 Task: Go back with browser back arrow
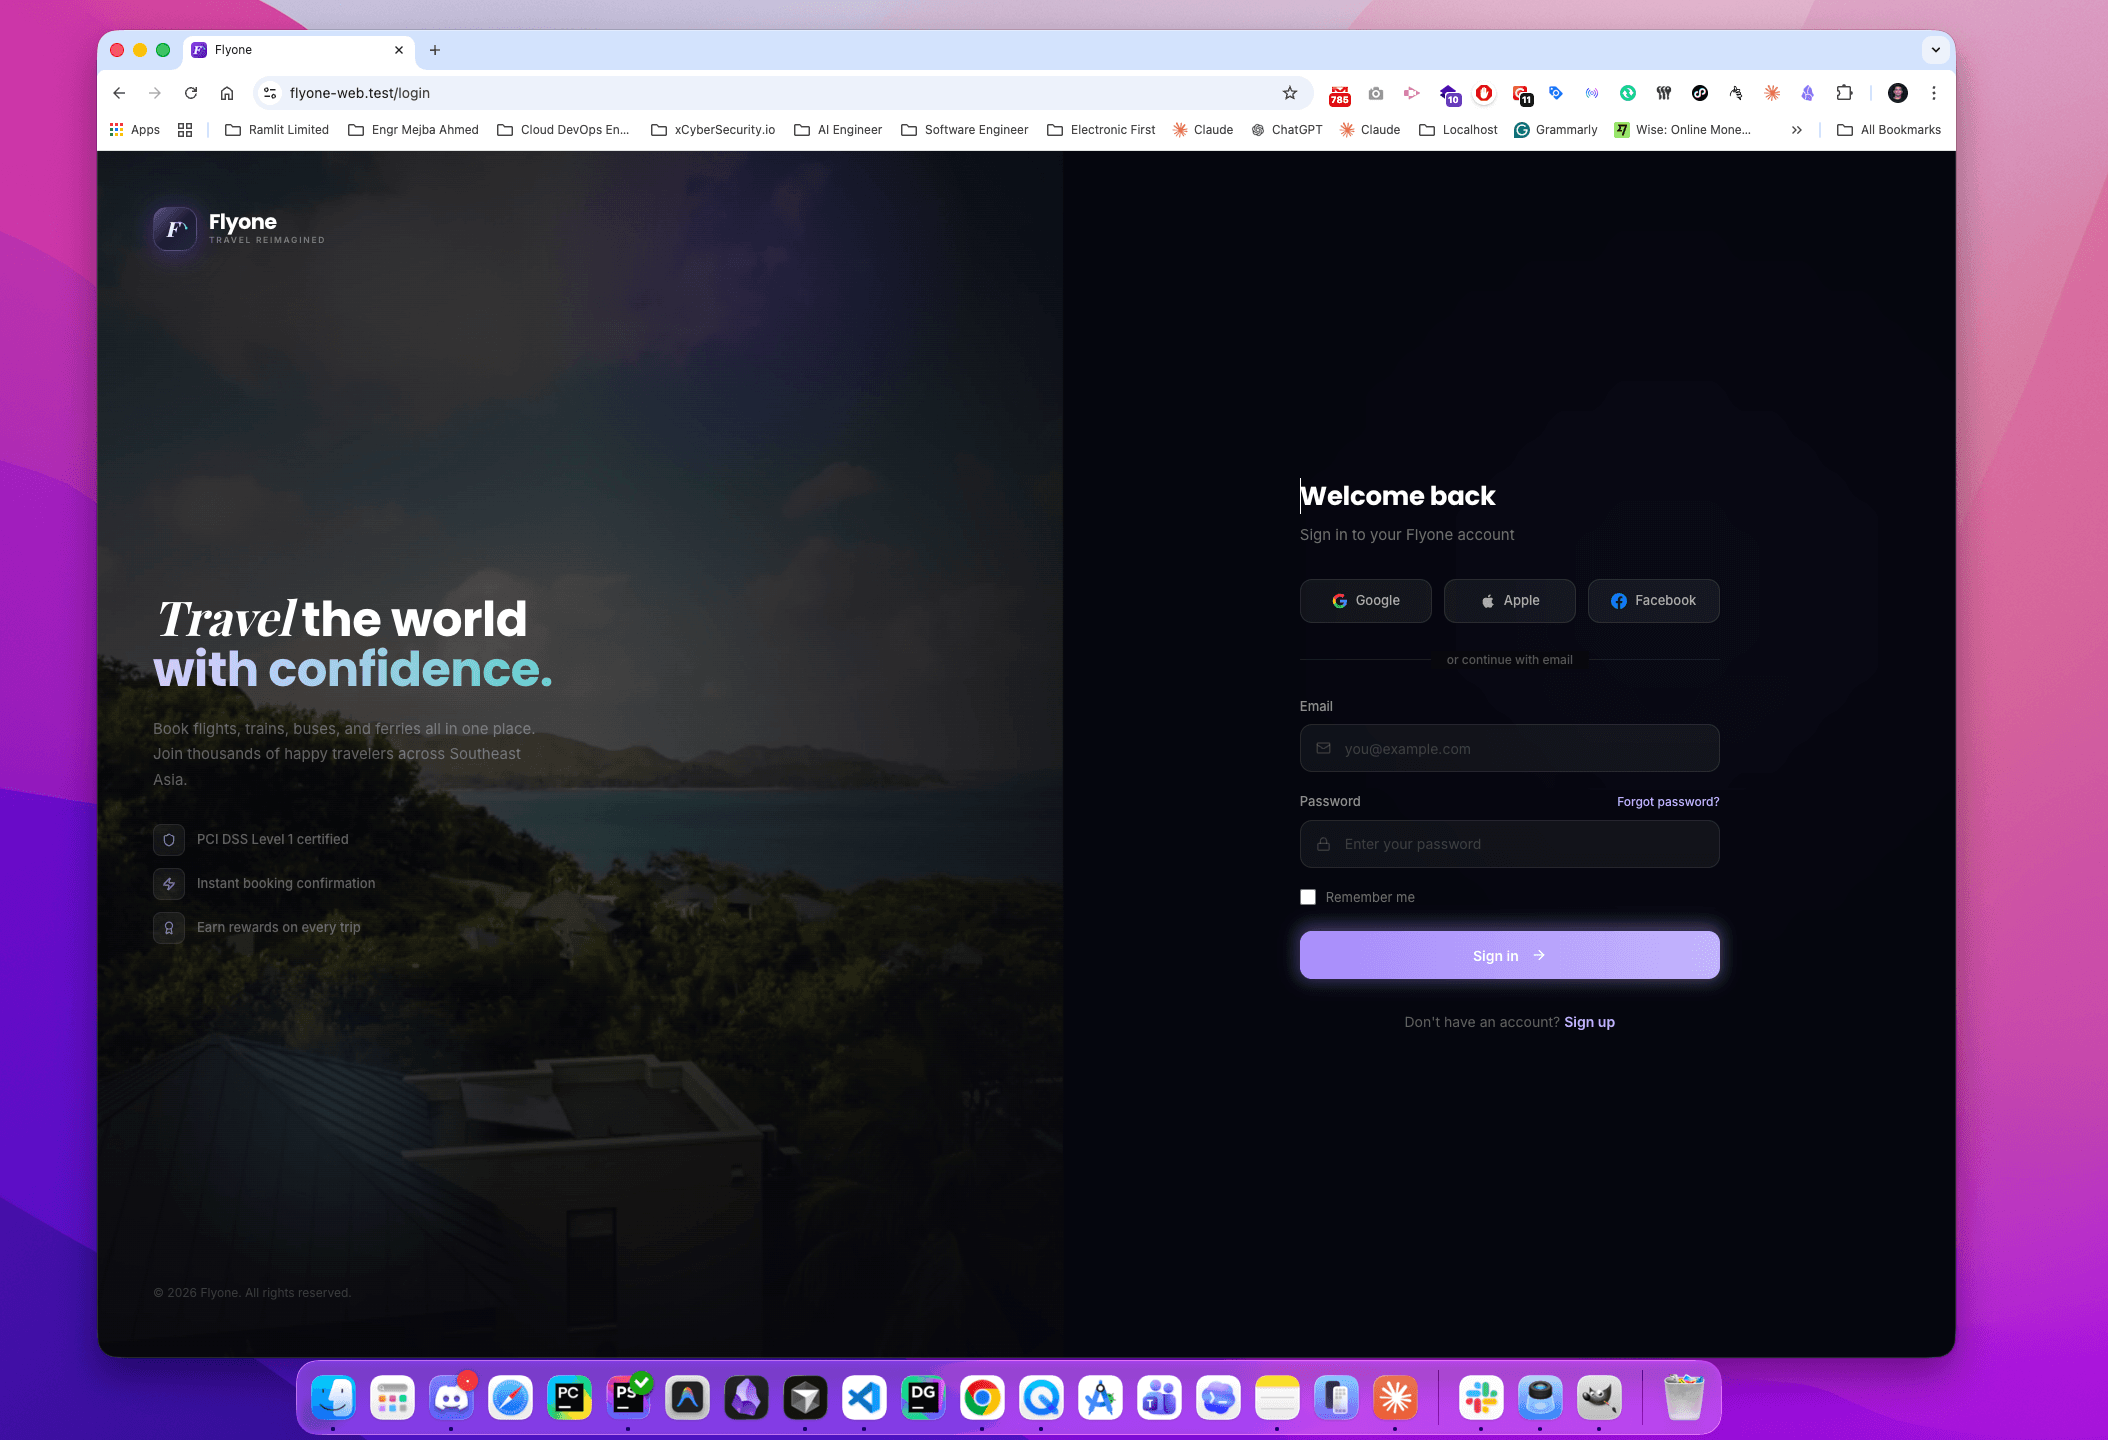119,93
